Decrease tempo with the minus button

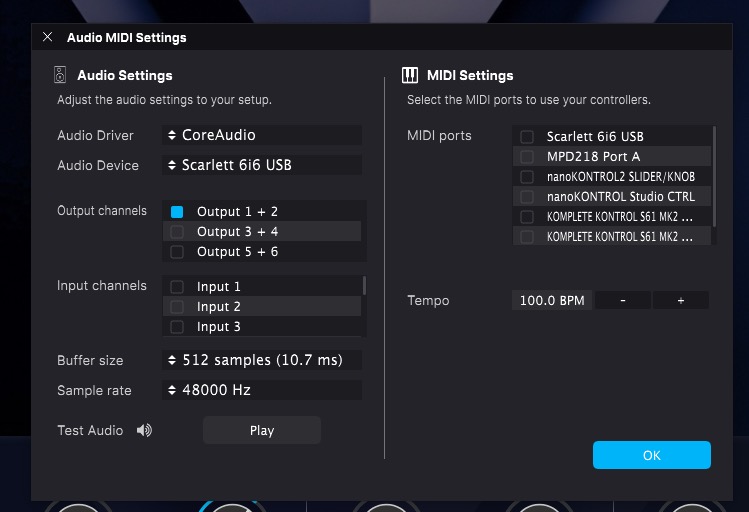point(622,301)
